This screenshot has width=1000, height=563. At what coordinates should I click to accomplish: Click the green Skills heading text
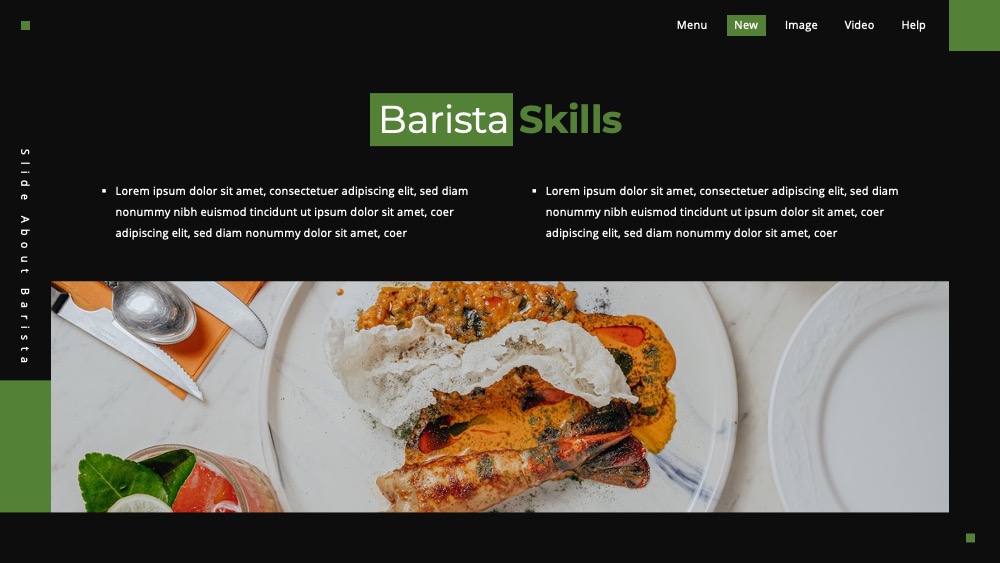pyautogui.click(x=570, y=120)
